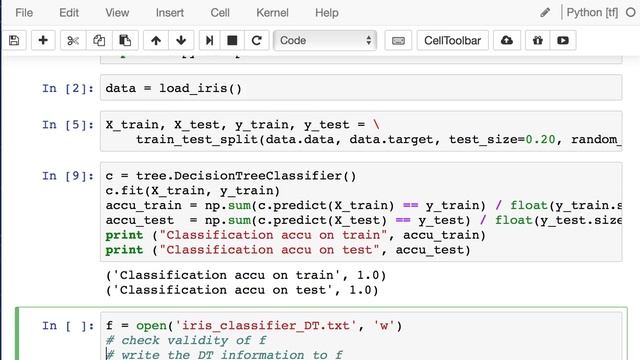Click the In [9]: prompt label

click(x=68, y=176)
